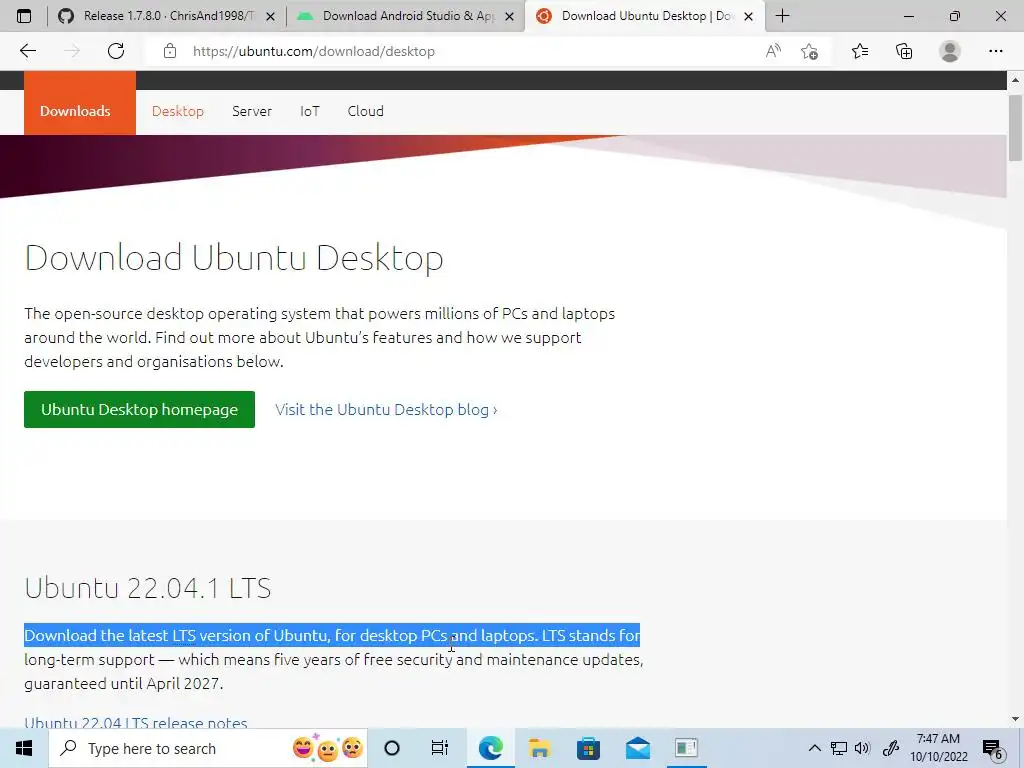
Task: Close the Download Ubuntu Desktop tab
Action: 748,16
